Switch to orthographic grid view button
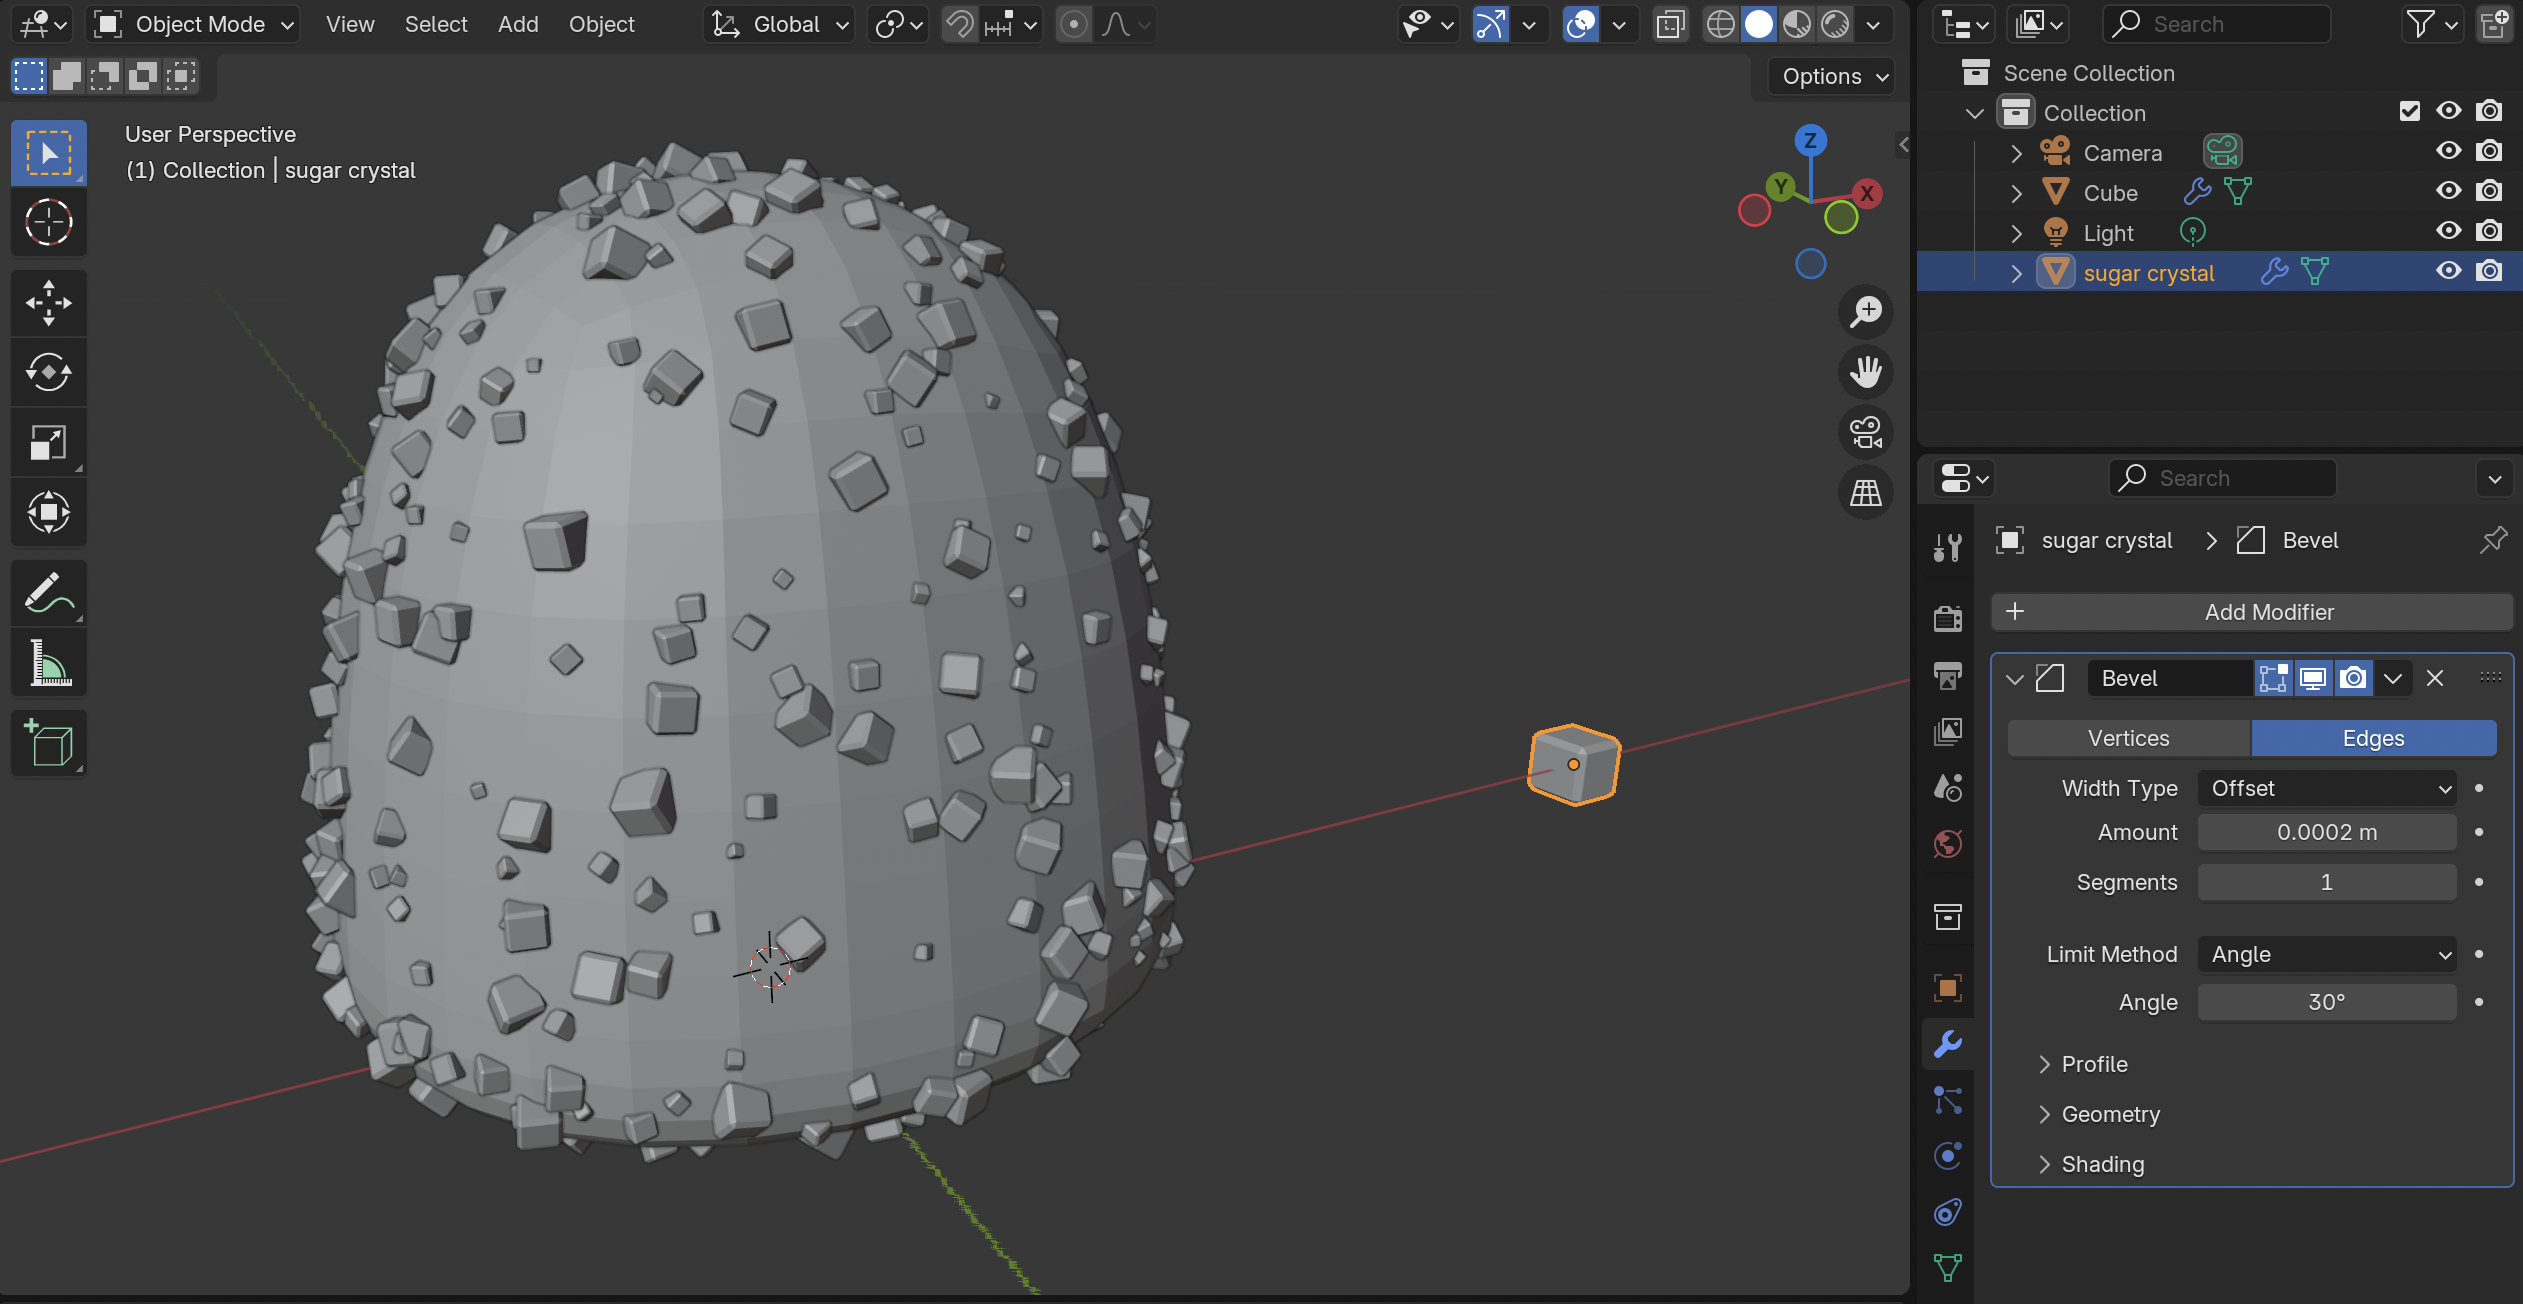Screen dimensions: 2523x1304 click(1865, 493)
